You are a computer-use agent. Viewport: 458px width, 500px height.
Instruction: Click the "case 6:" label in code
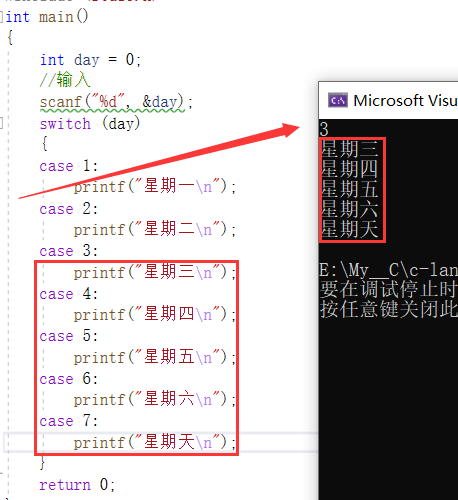click(69, 379)
